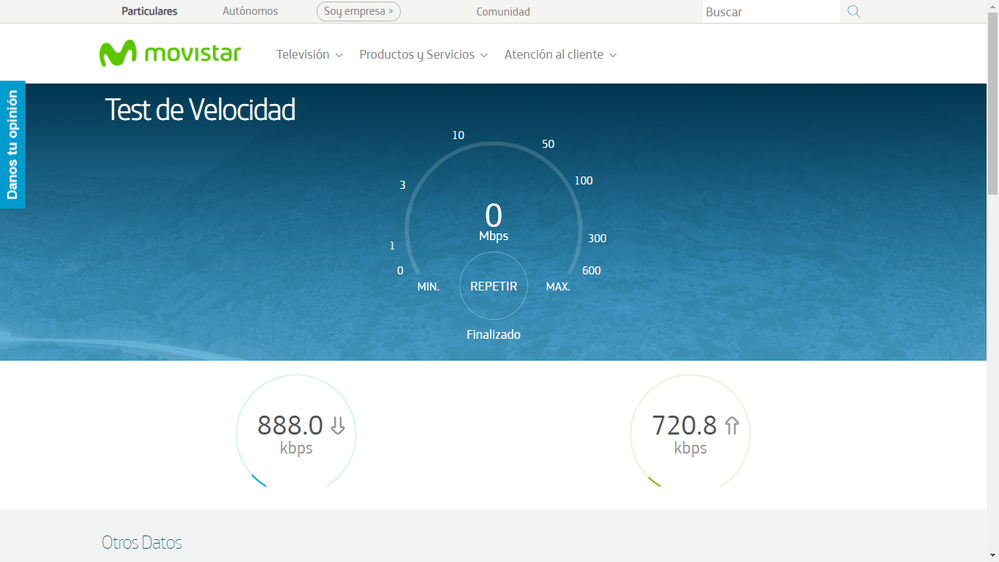
Task: Click the upload arrow icon beside 720.8
Action: point(732,426)
